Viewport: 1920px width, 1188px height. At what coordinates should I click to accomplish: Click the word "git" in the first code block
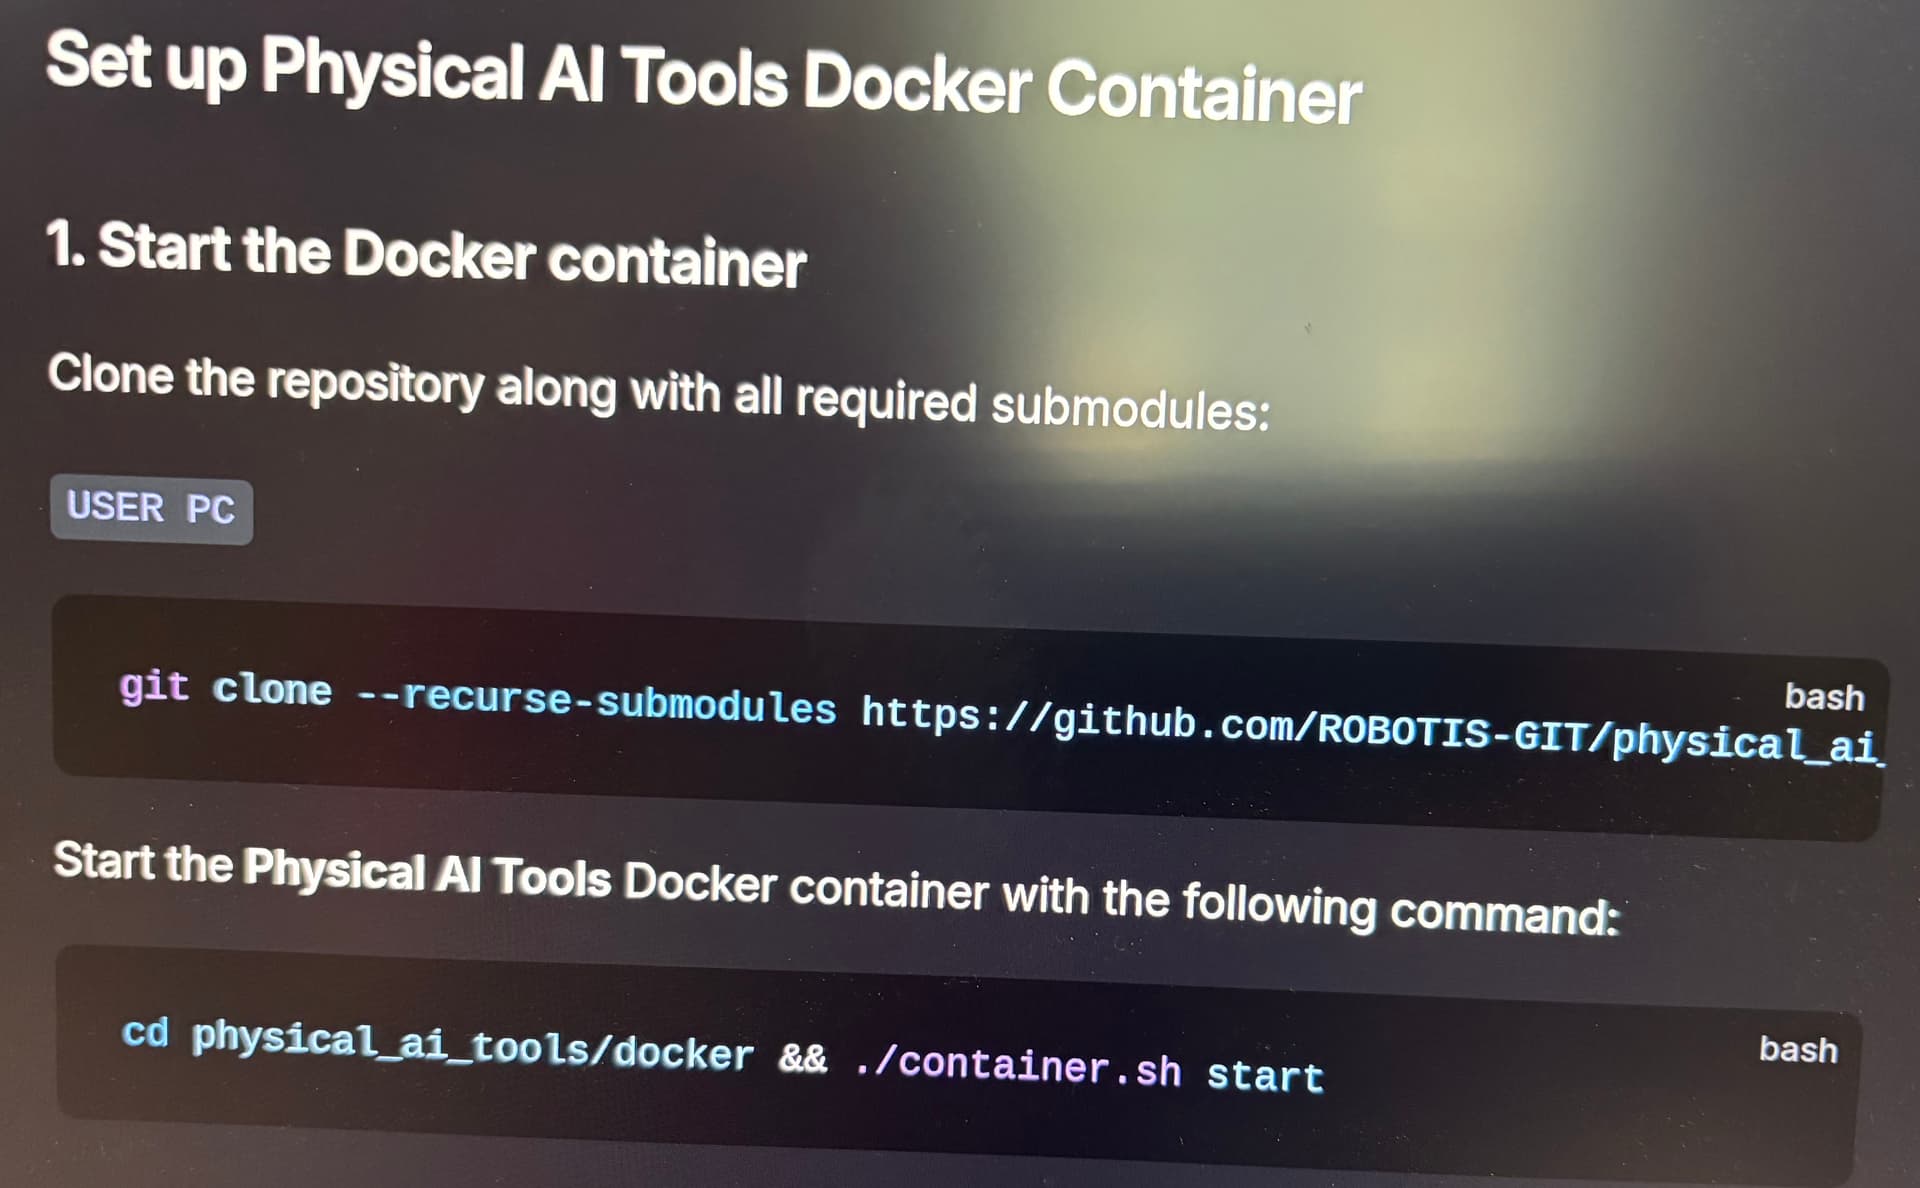tap(154, 688)
